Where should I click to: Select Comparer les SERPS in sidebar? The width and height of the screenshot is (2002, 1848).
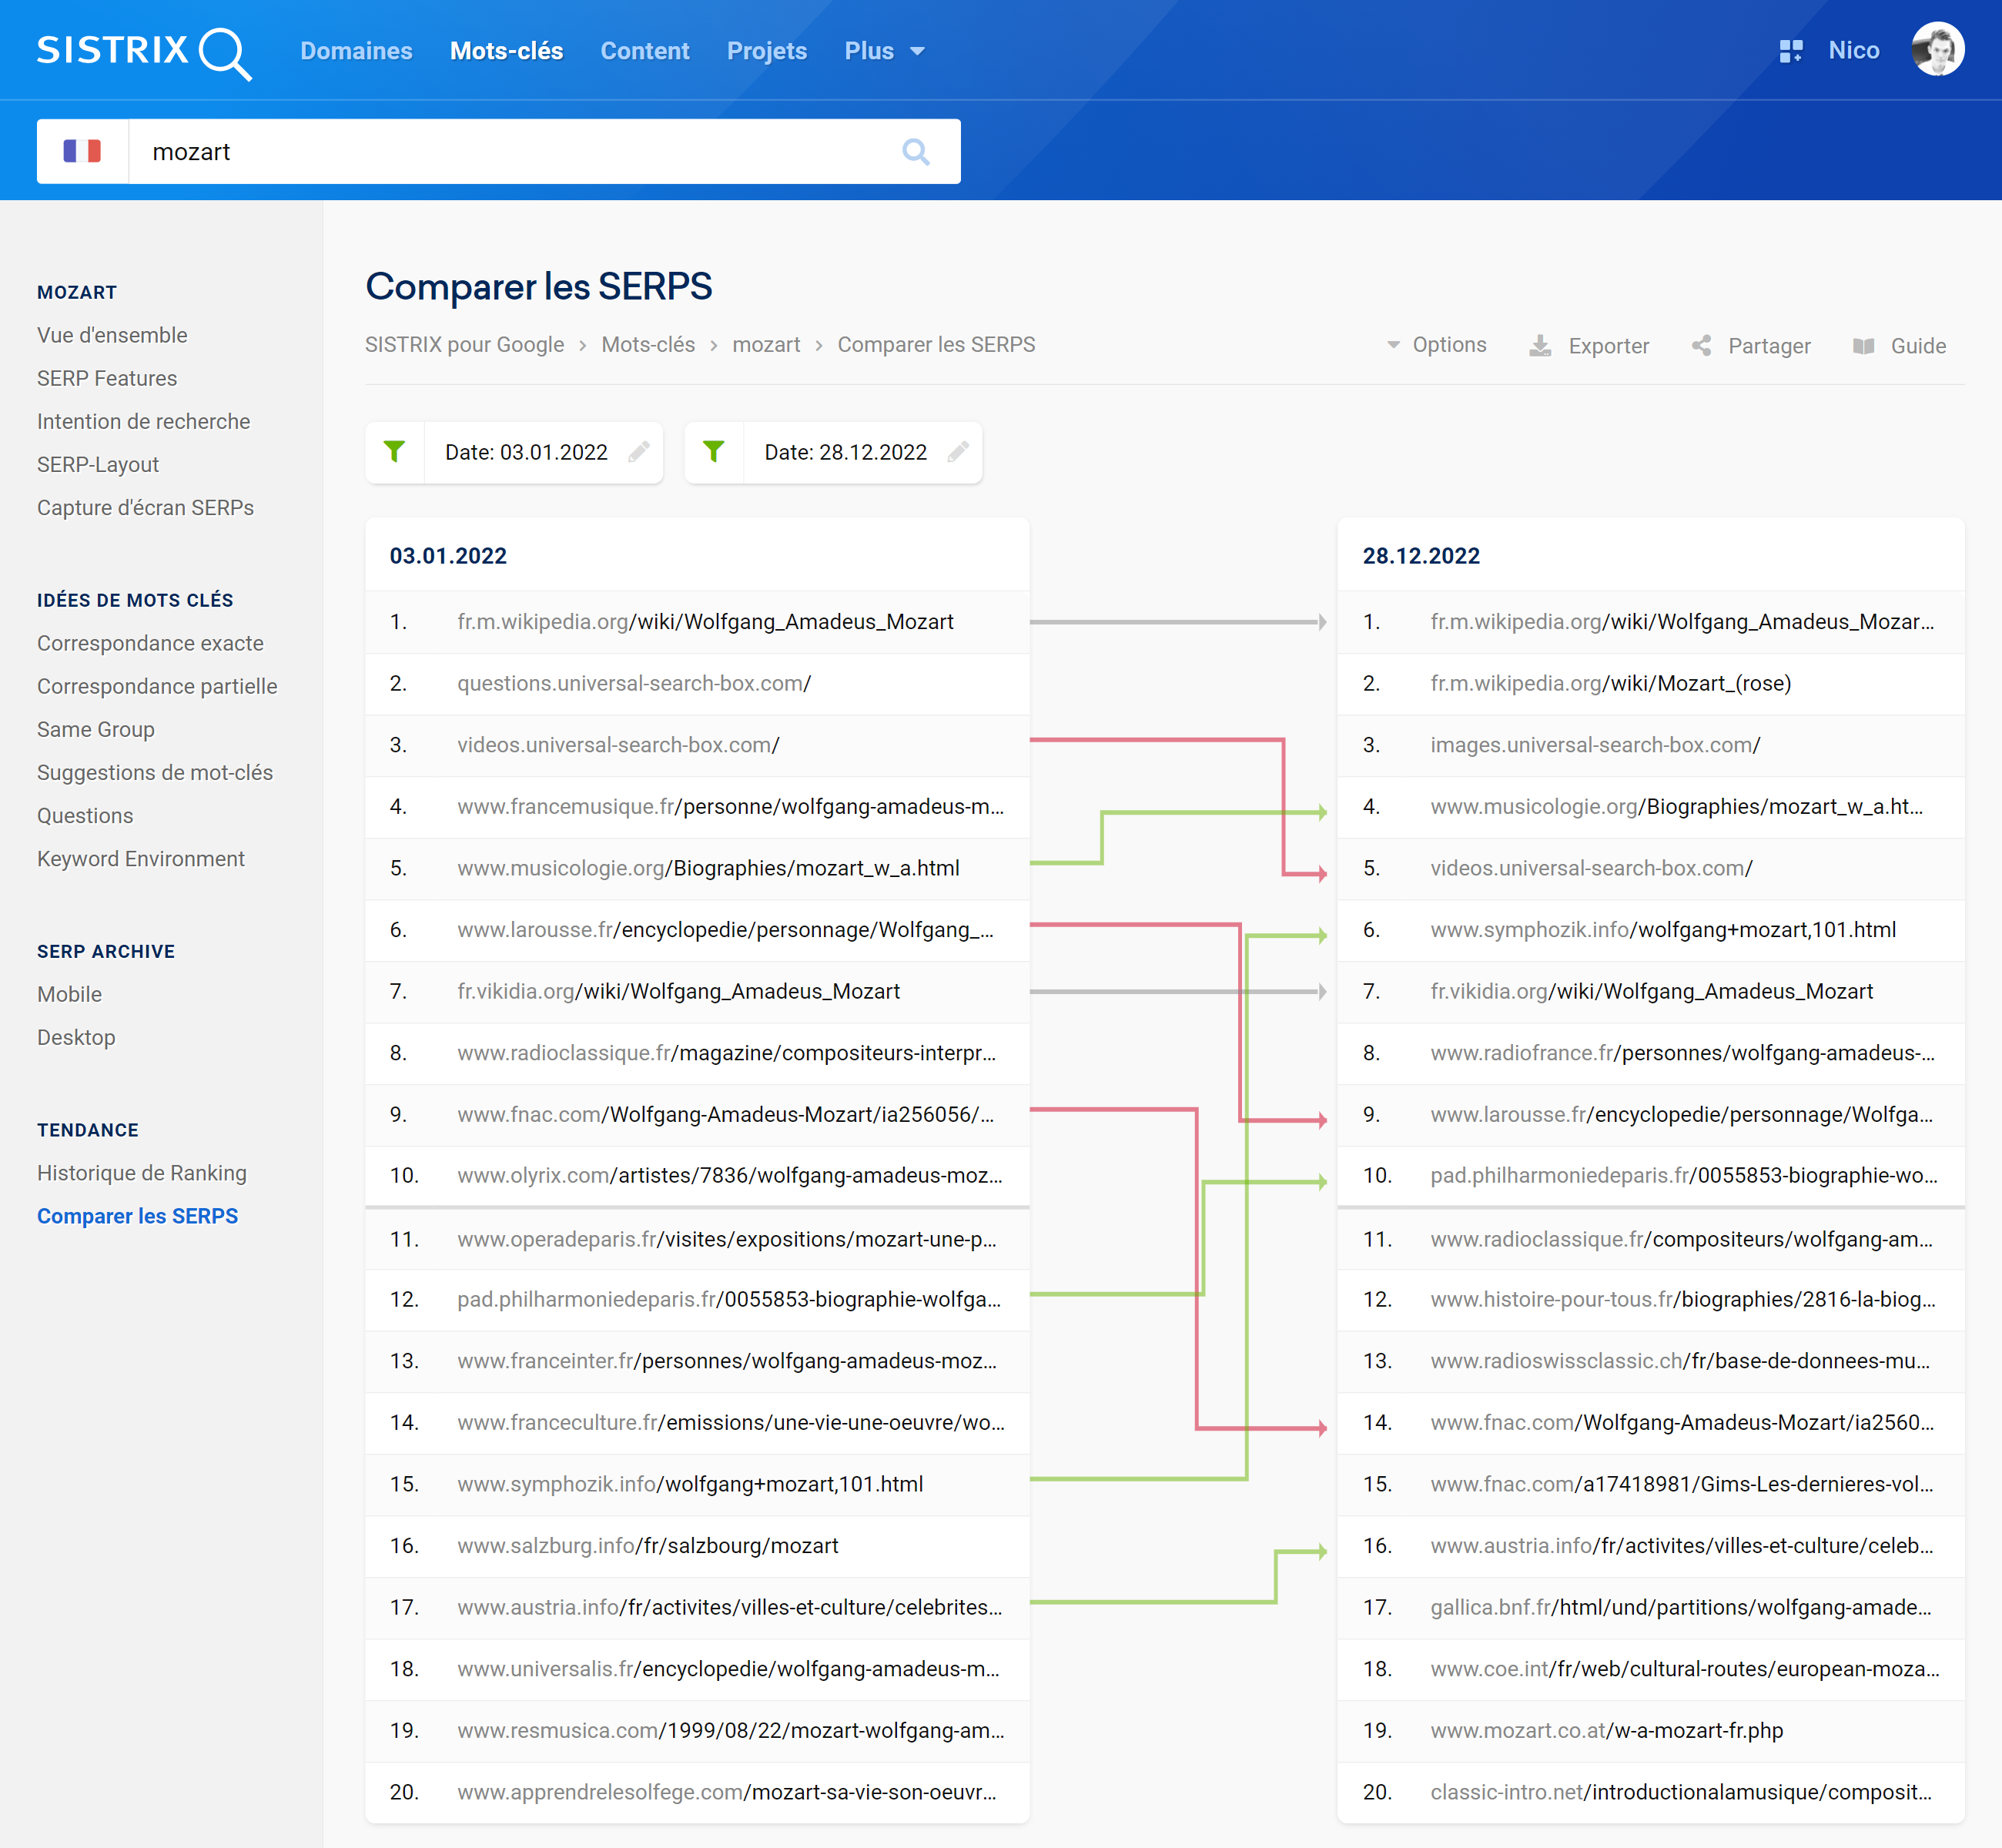coord(137,1216)
